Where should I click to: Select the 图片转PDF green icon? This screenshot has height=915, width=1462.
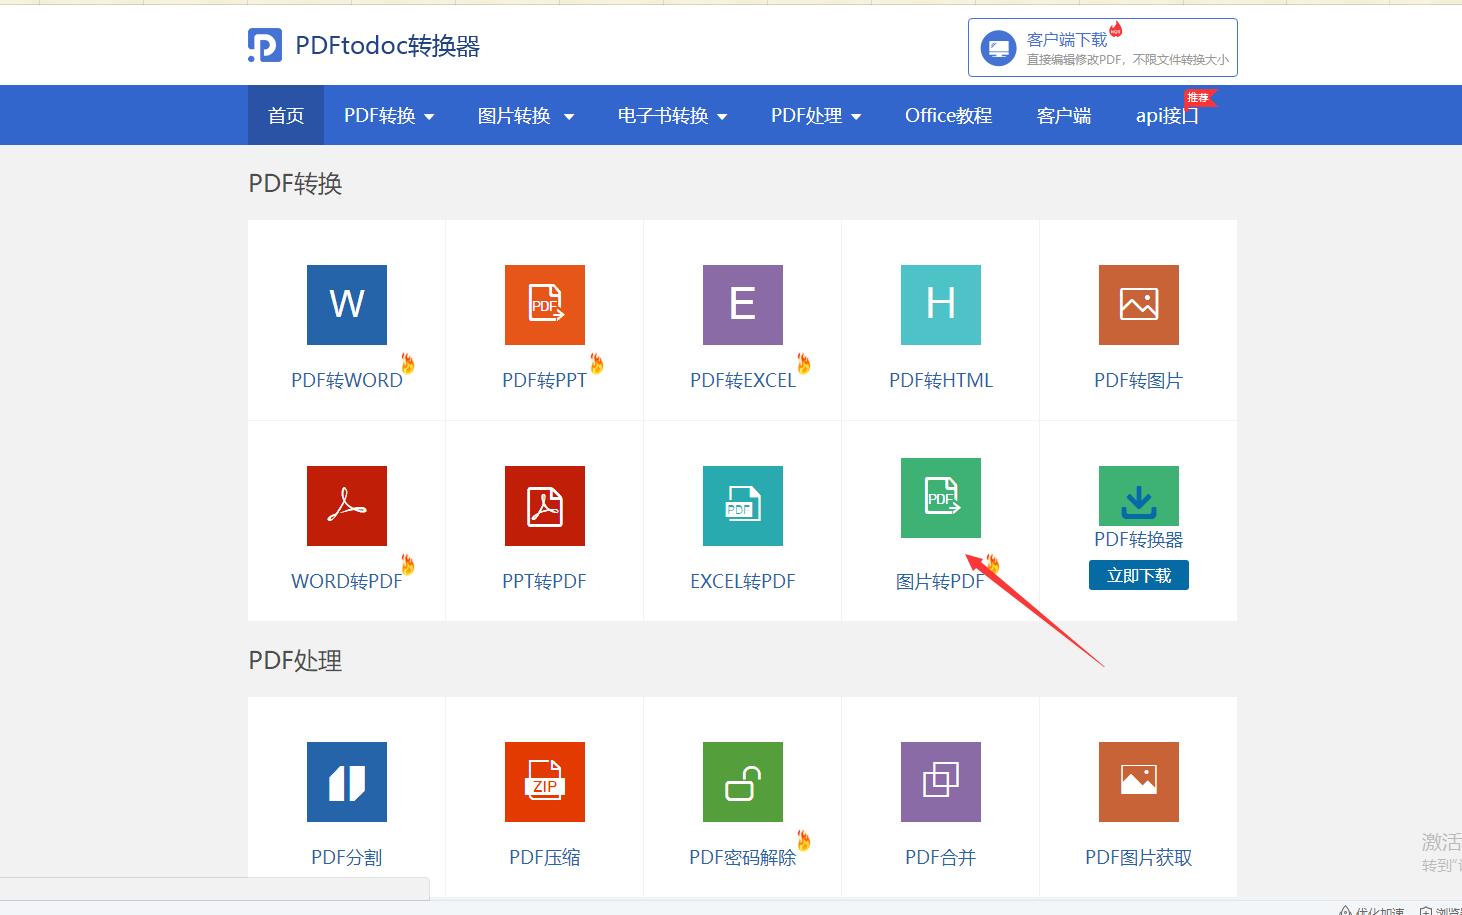pyautogui.click(x=940, y=497)
